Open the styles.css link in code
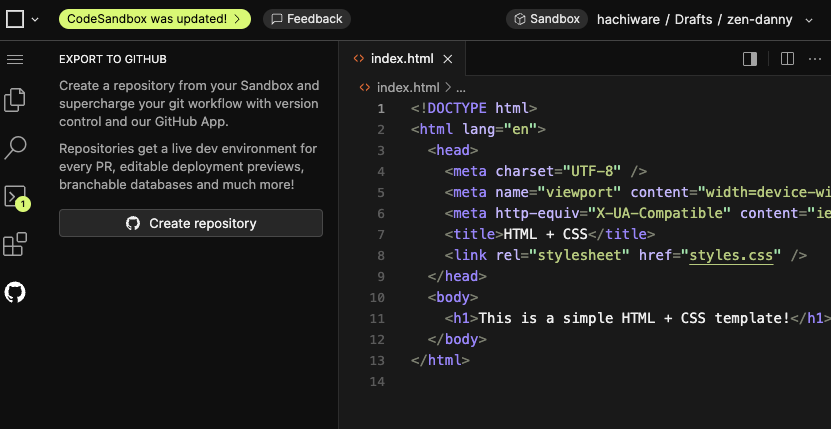The image size is (831, 429). 733,255
